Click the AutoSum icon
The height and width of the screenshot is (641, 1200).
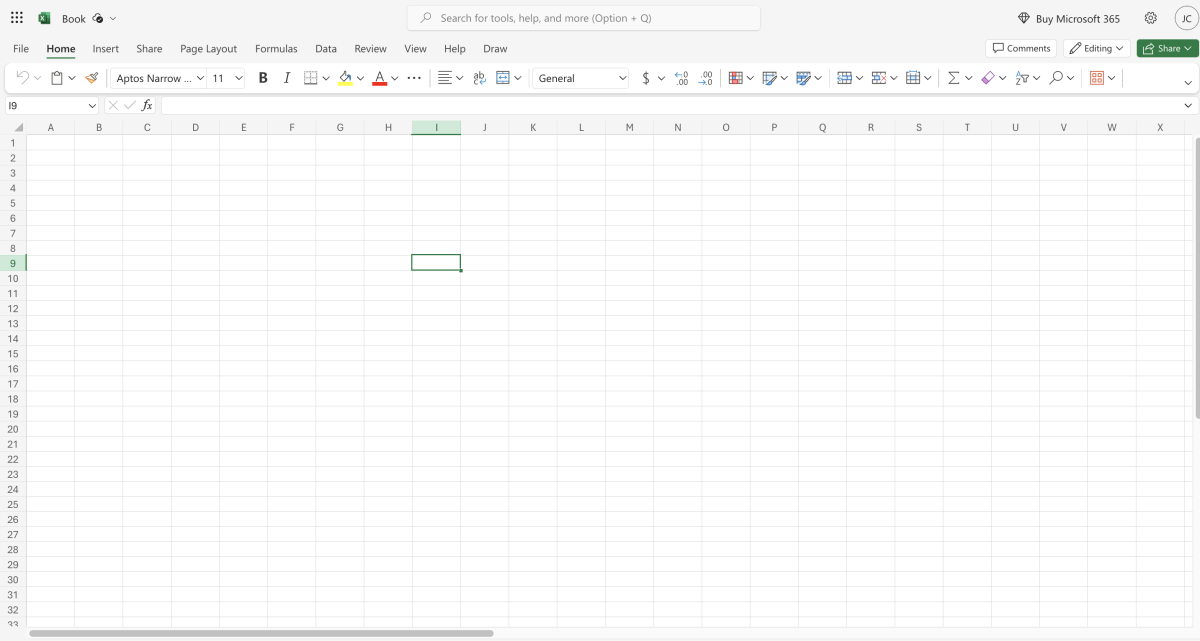click(x=952, y=77)
